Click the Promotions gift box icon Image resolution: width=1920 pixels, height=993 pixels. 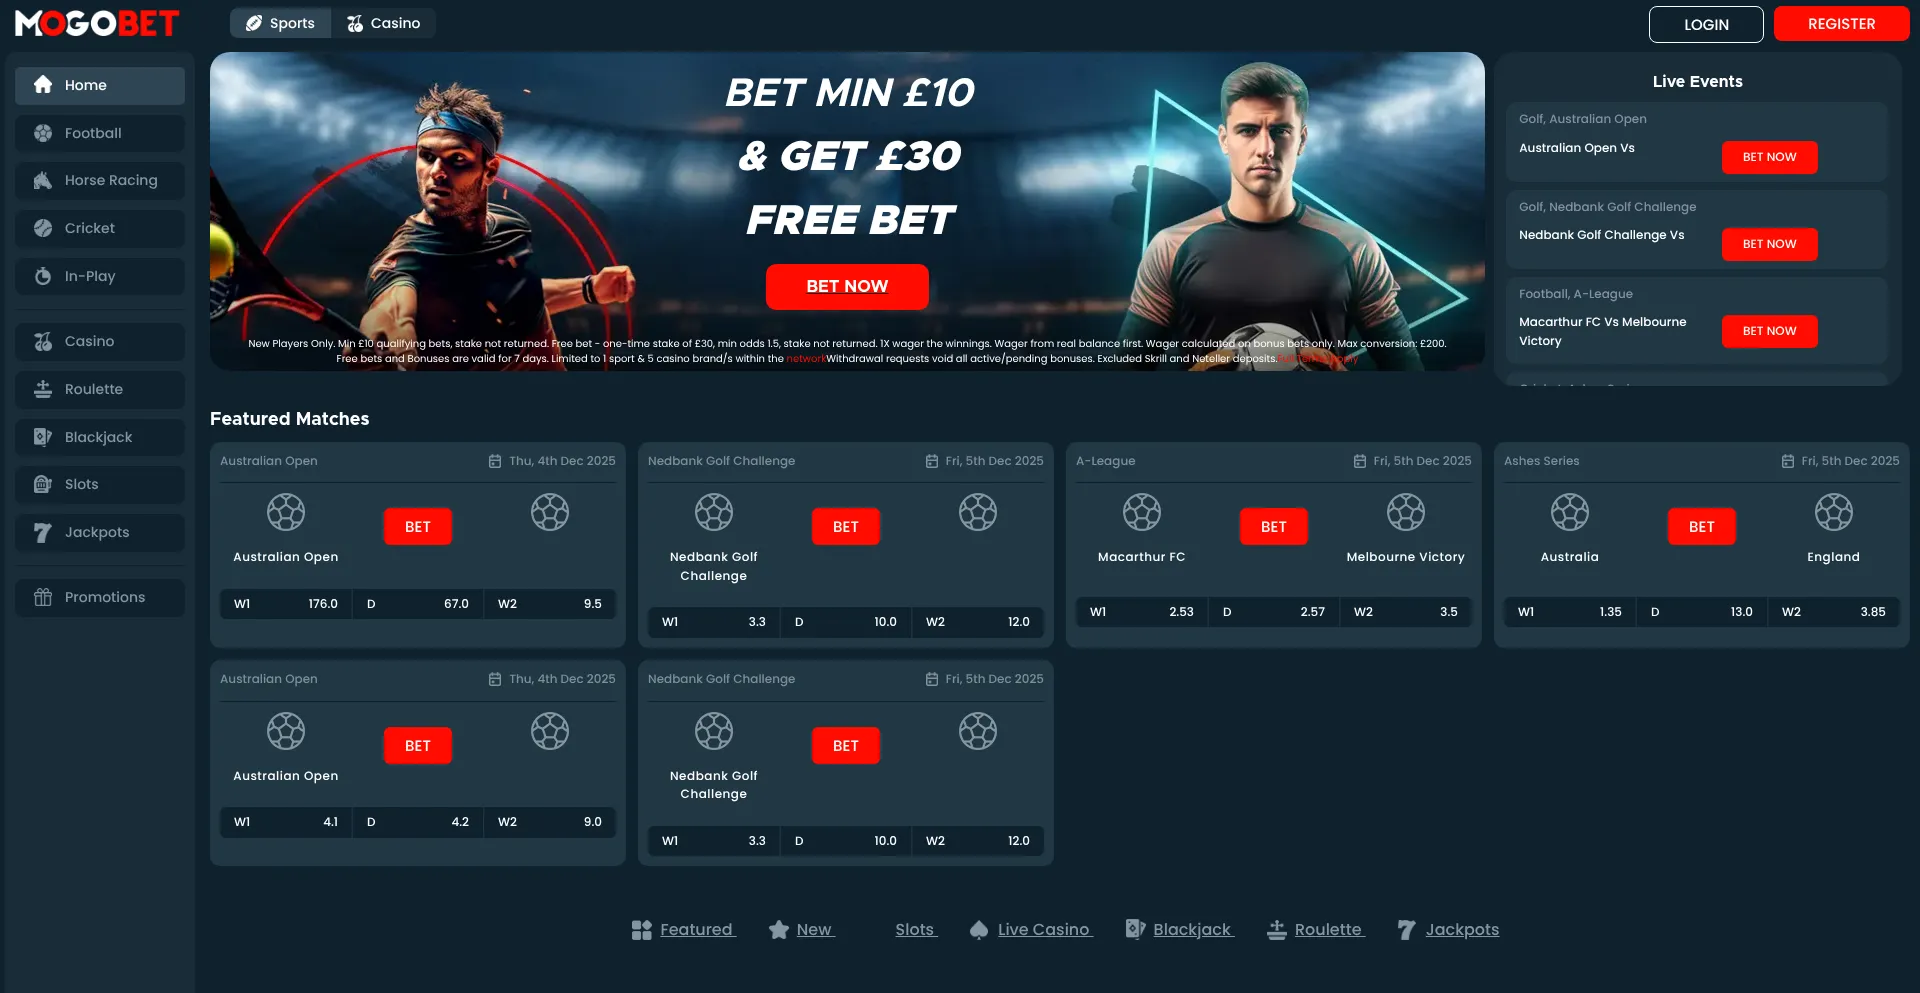43,597
